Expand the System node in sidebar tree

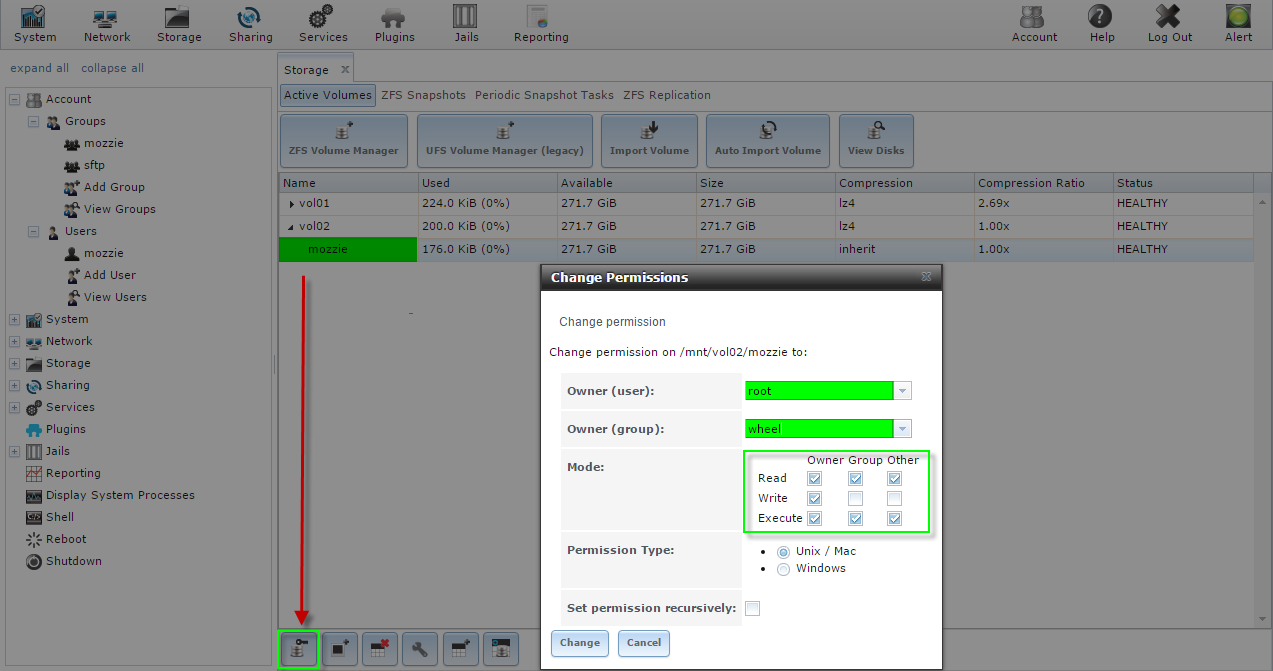[x=14, y=319]
